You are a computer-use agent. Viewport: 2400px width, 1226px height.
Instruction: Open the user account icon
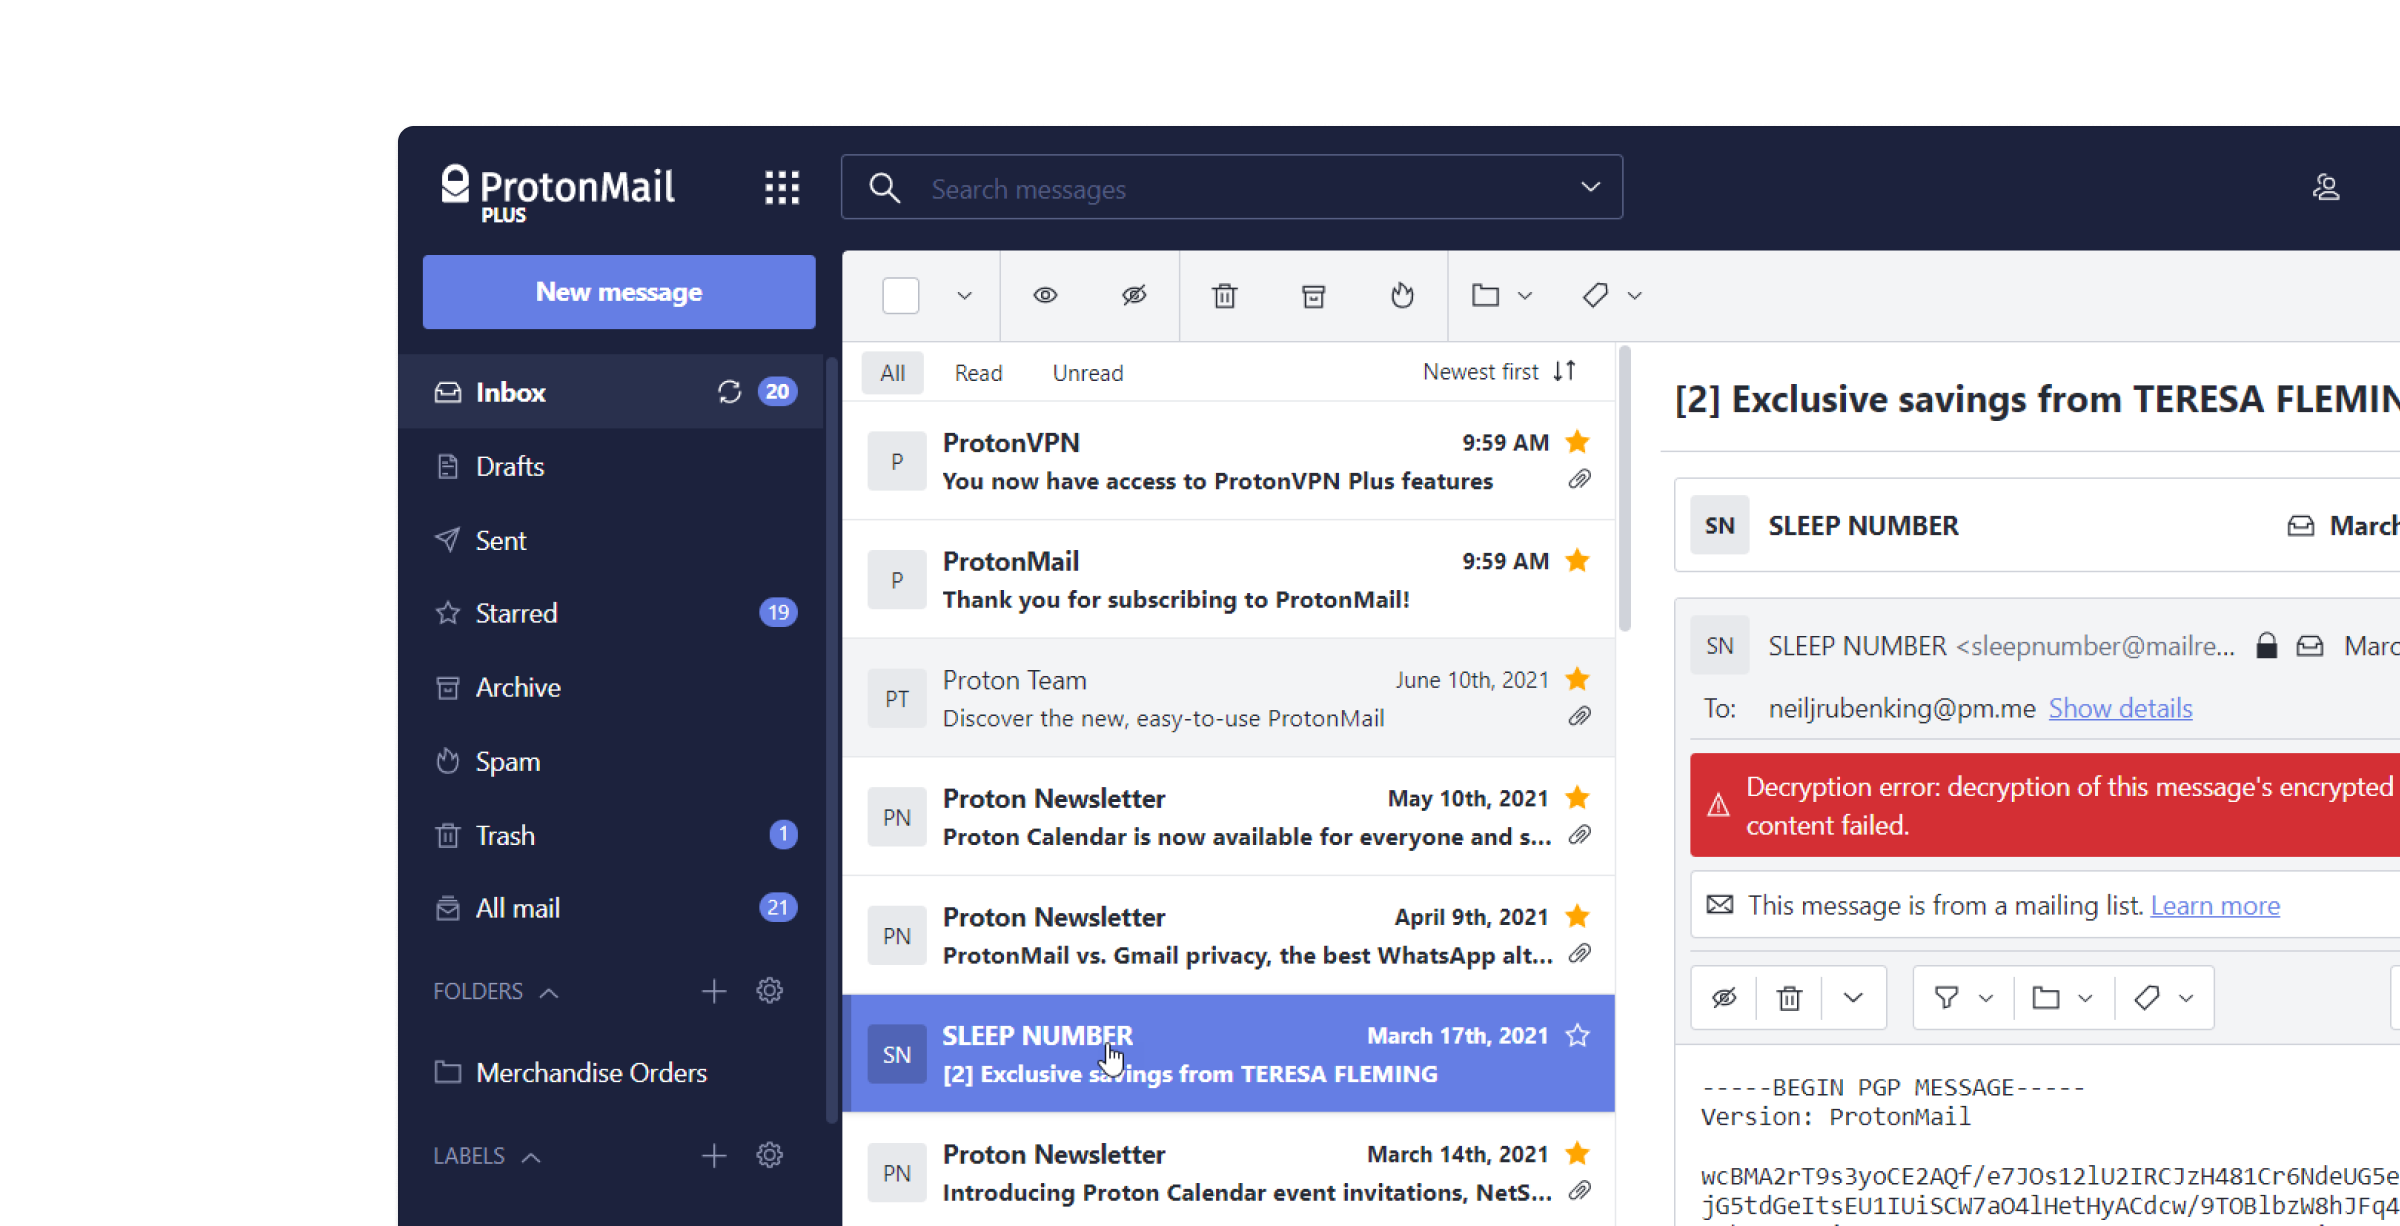2326,187
